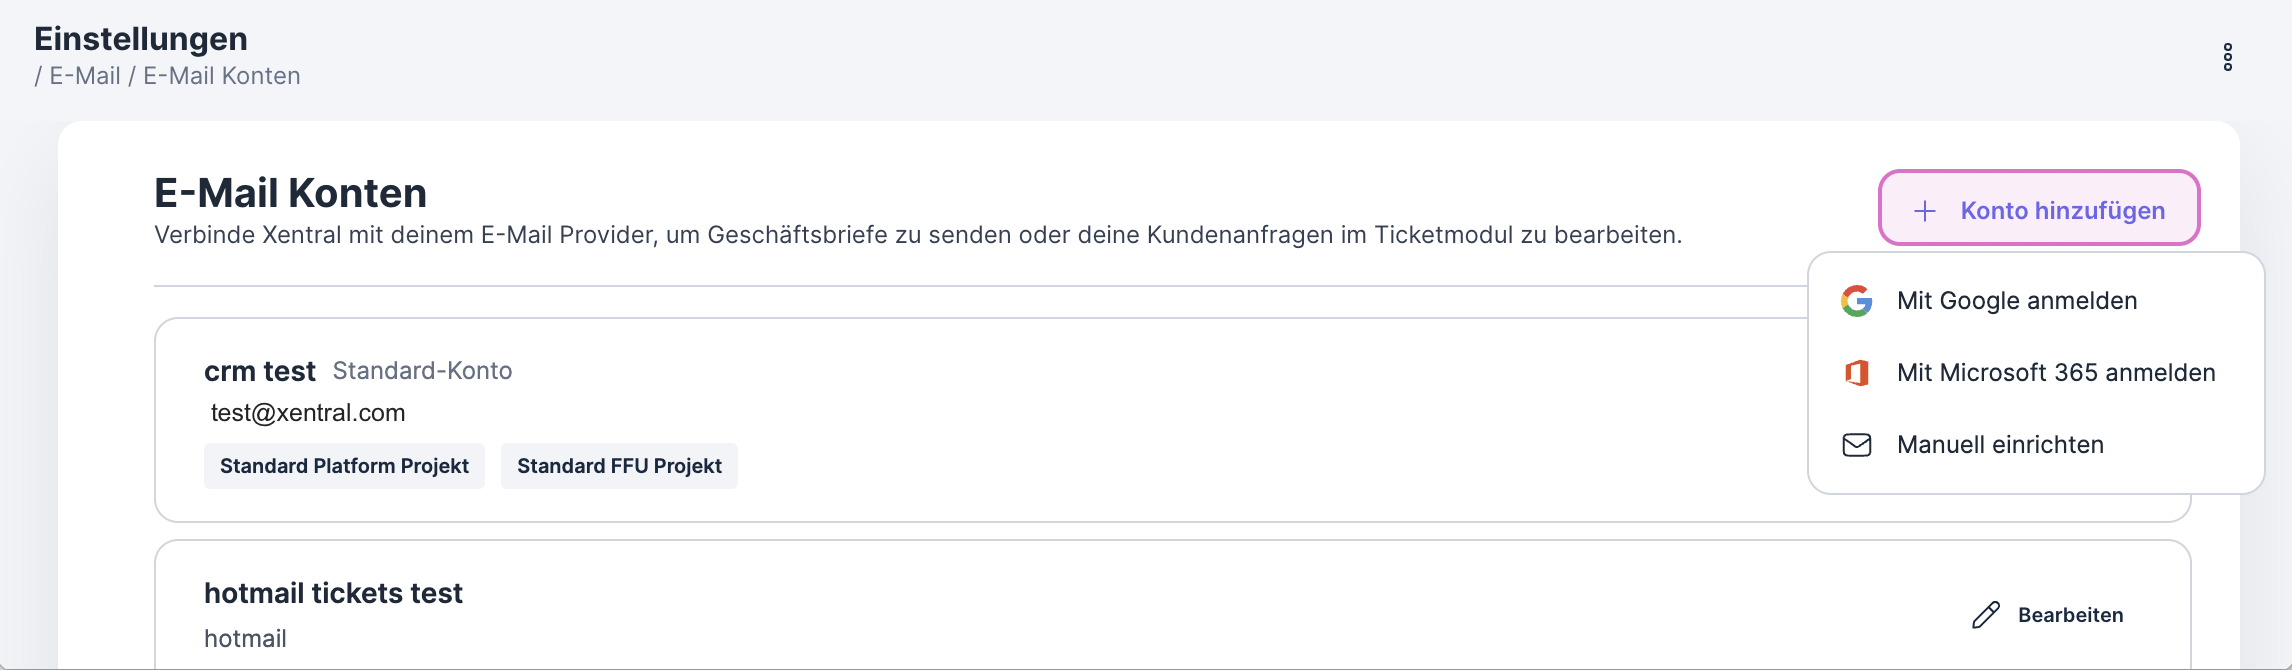Click the pencil edit icon
Screen dimensions: 2292x670
[x=1985, y=615]
